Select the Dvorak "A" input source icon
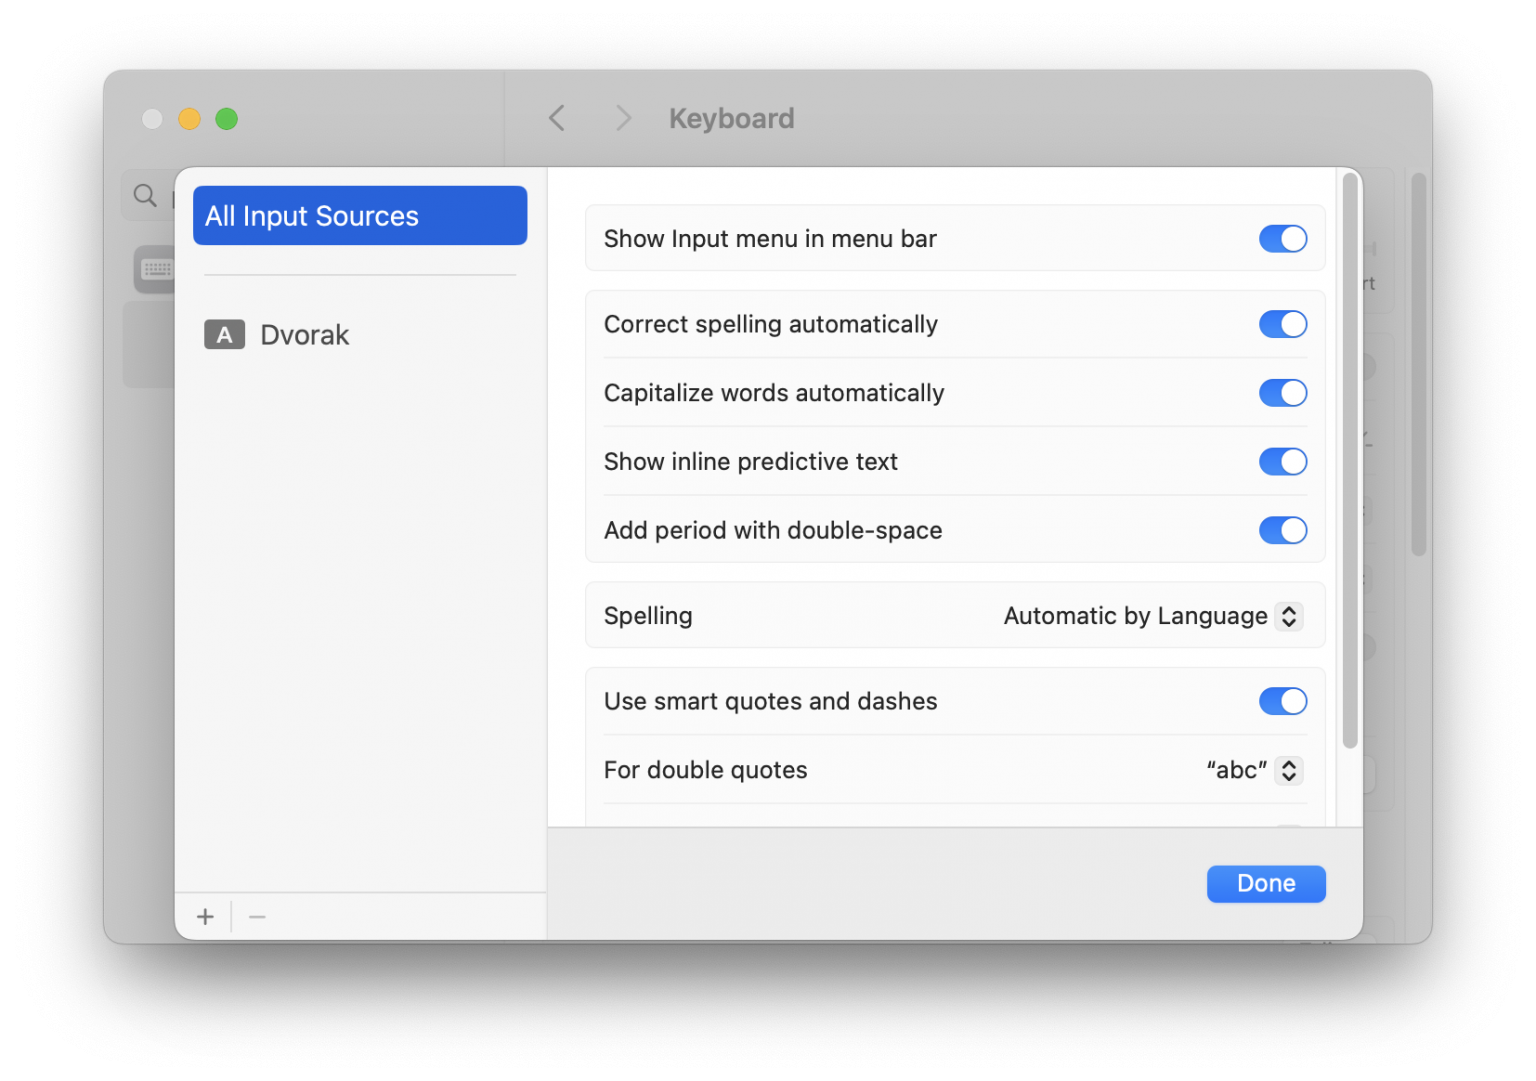The height and width of the screenshot is (1081, 1536). [224, 334]
